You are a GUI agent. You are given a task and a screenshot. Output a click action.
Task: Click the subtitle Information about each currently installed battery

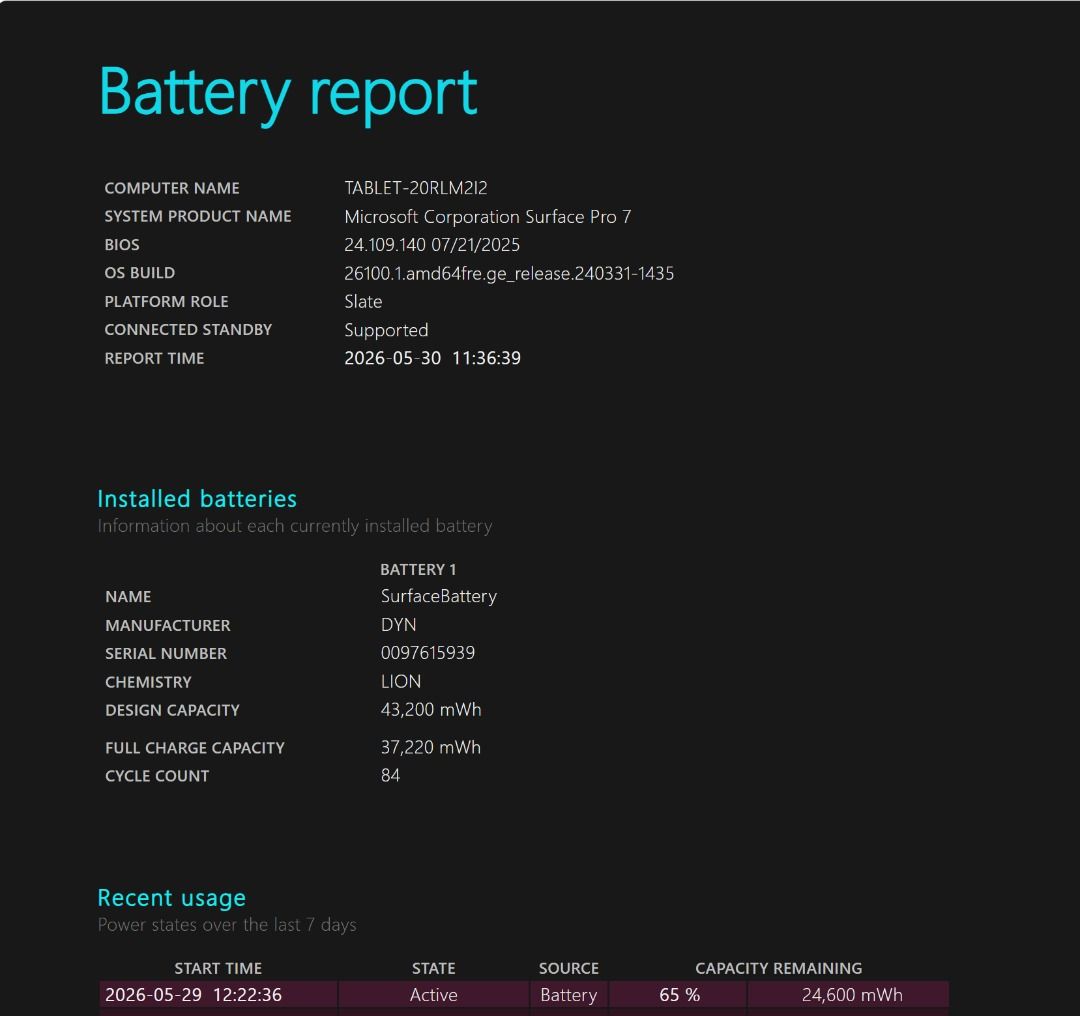pyautogui.click(x=295, y=526)
